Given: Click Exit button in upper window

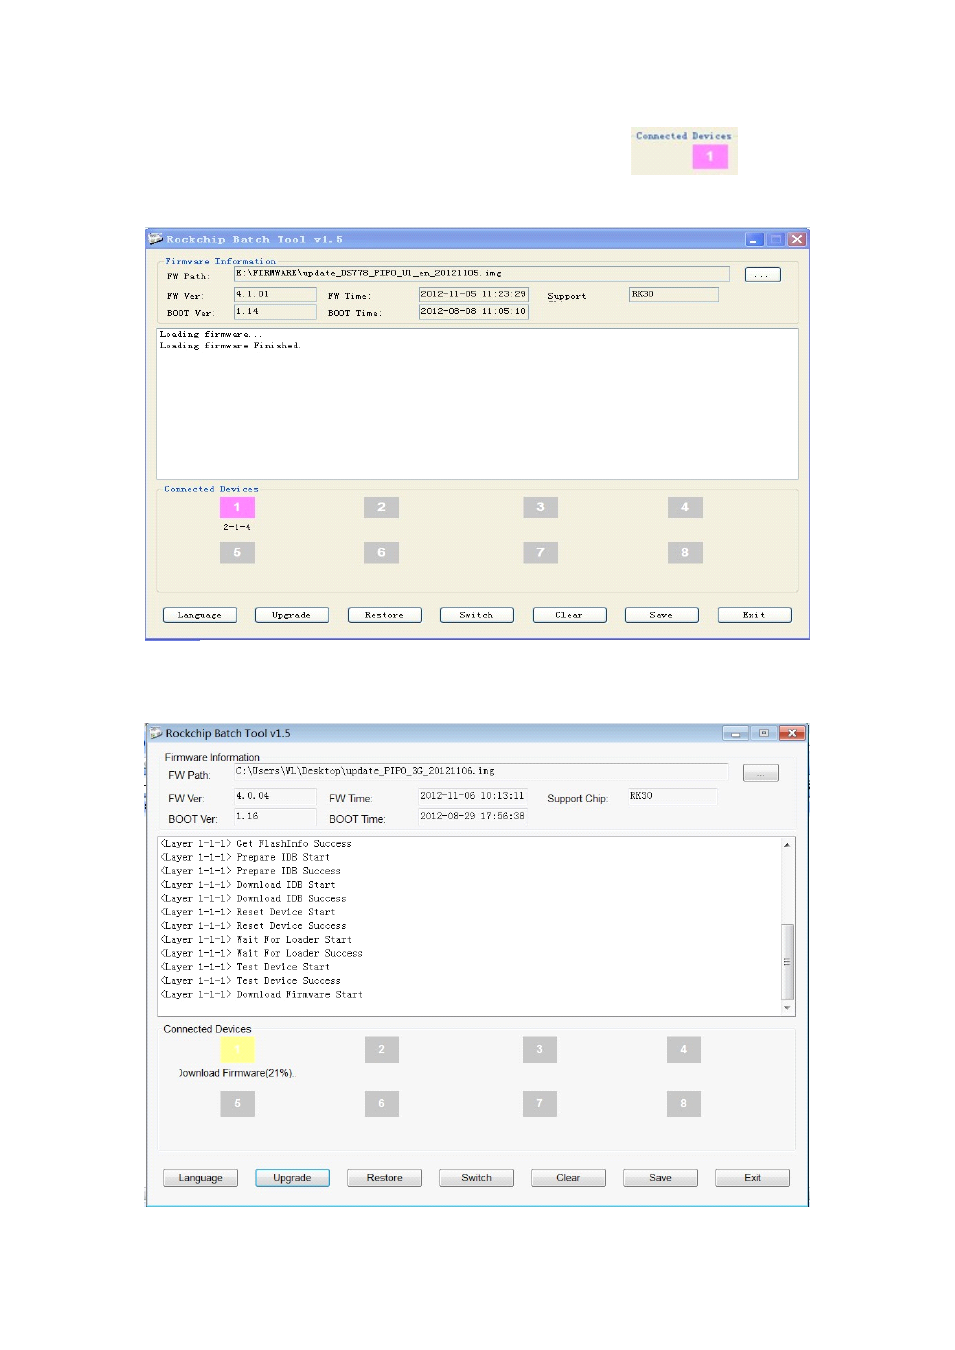Looking at the screenshot, I should (x=754, y=615).
